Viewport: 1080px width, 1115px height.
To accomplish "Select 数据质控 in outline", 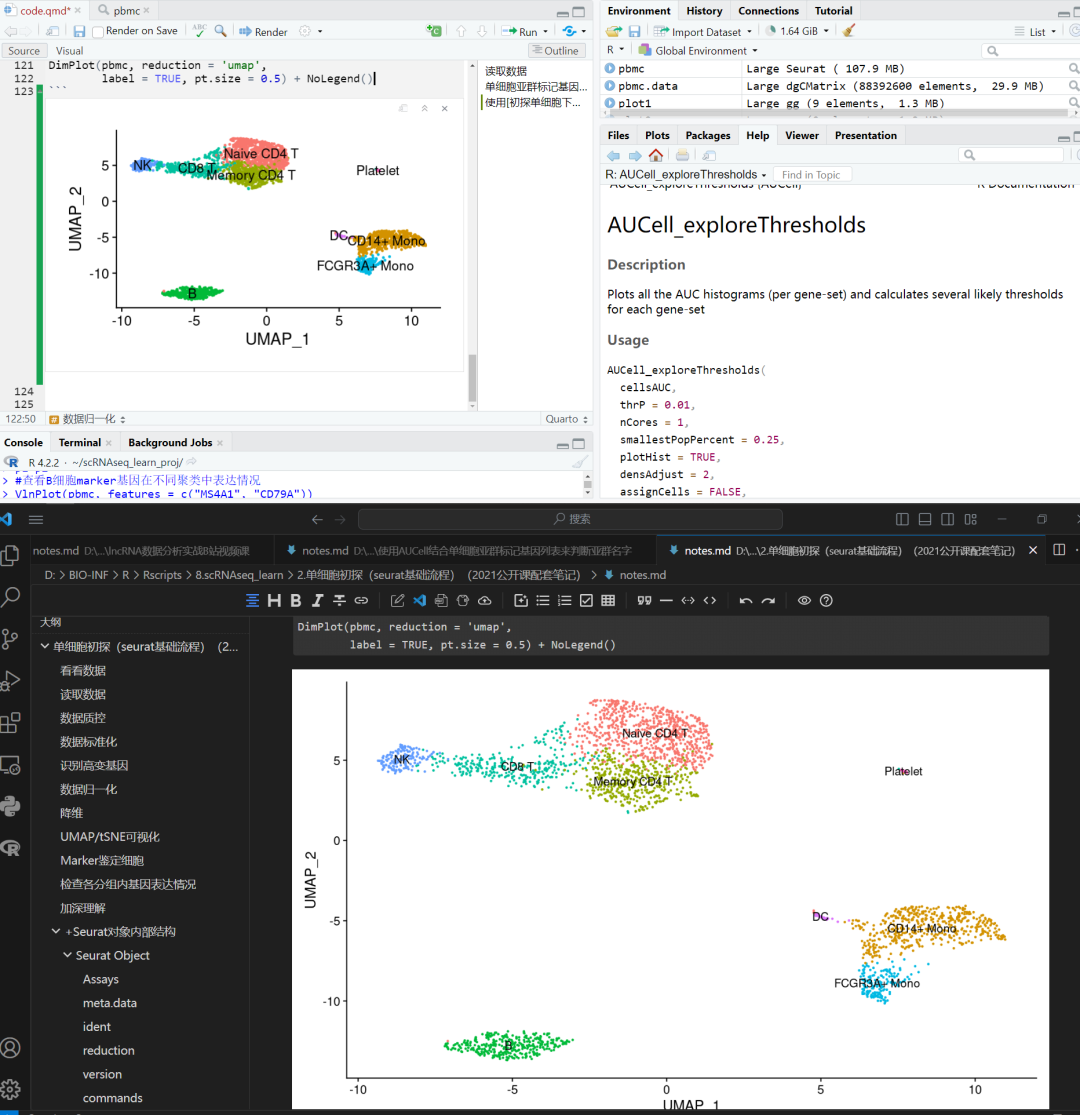I will click(x=83, y=718).
